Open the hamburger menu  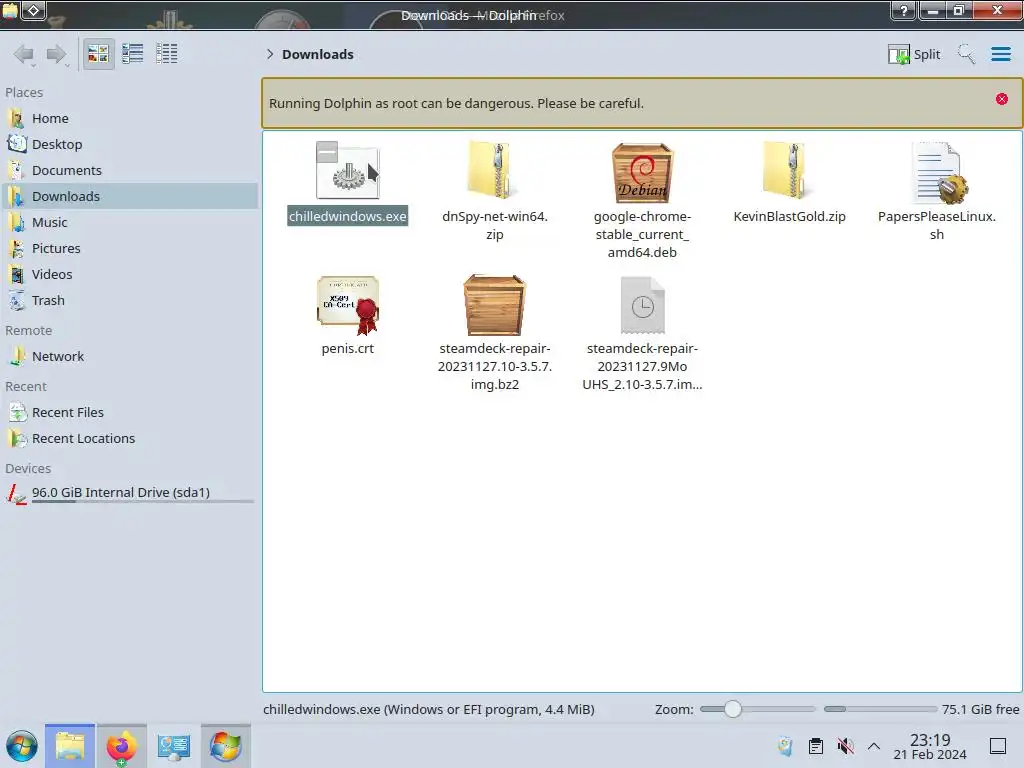1000,54
